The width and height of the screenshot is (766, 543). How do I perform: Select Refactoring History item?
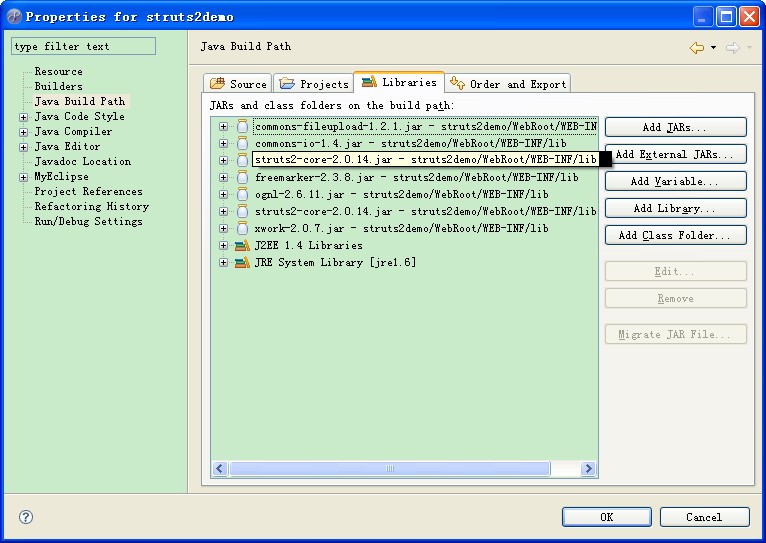91,207
